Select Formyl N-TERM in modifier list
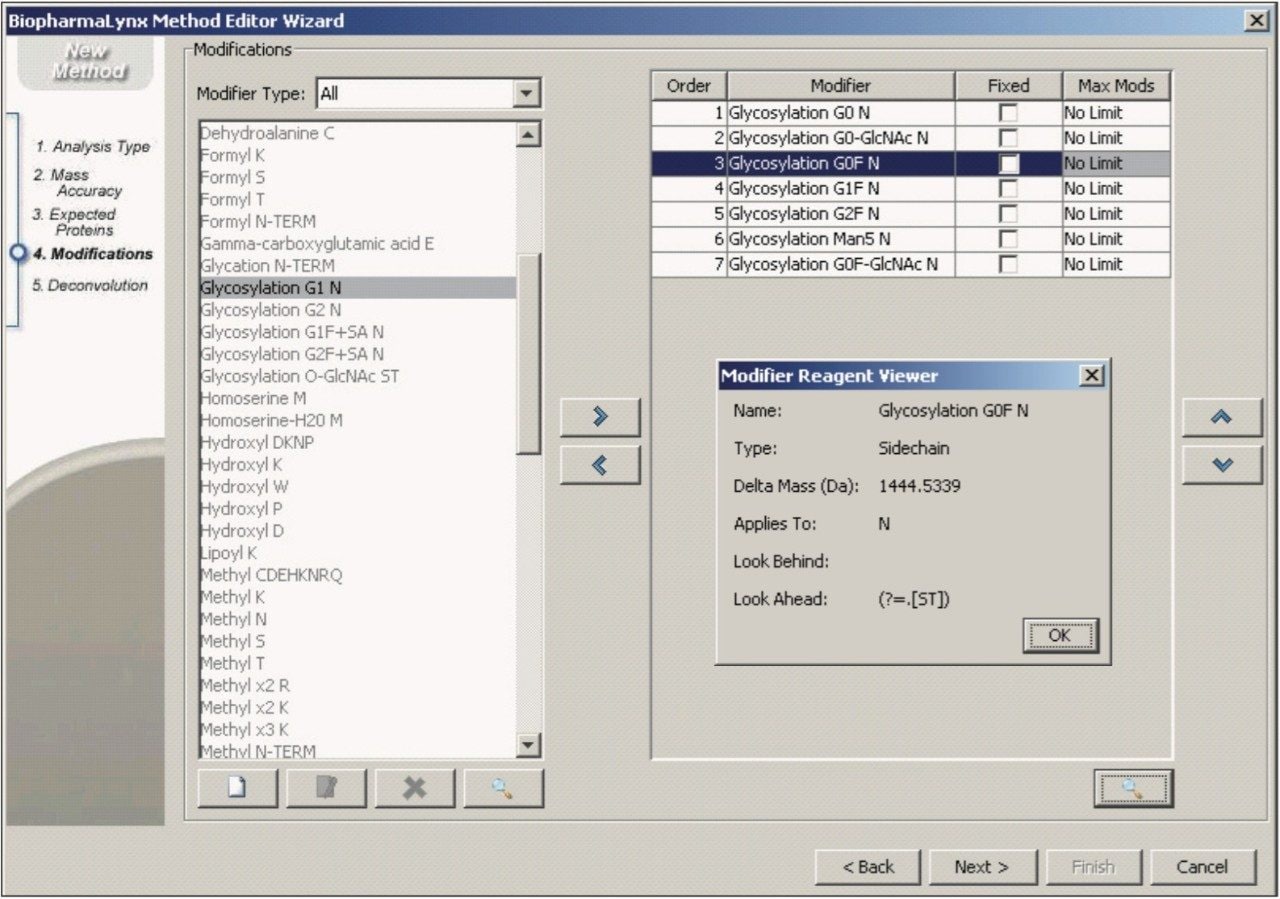The width and height of the screenshot is (1280, 899). coord(357,221)
